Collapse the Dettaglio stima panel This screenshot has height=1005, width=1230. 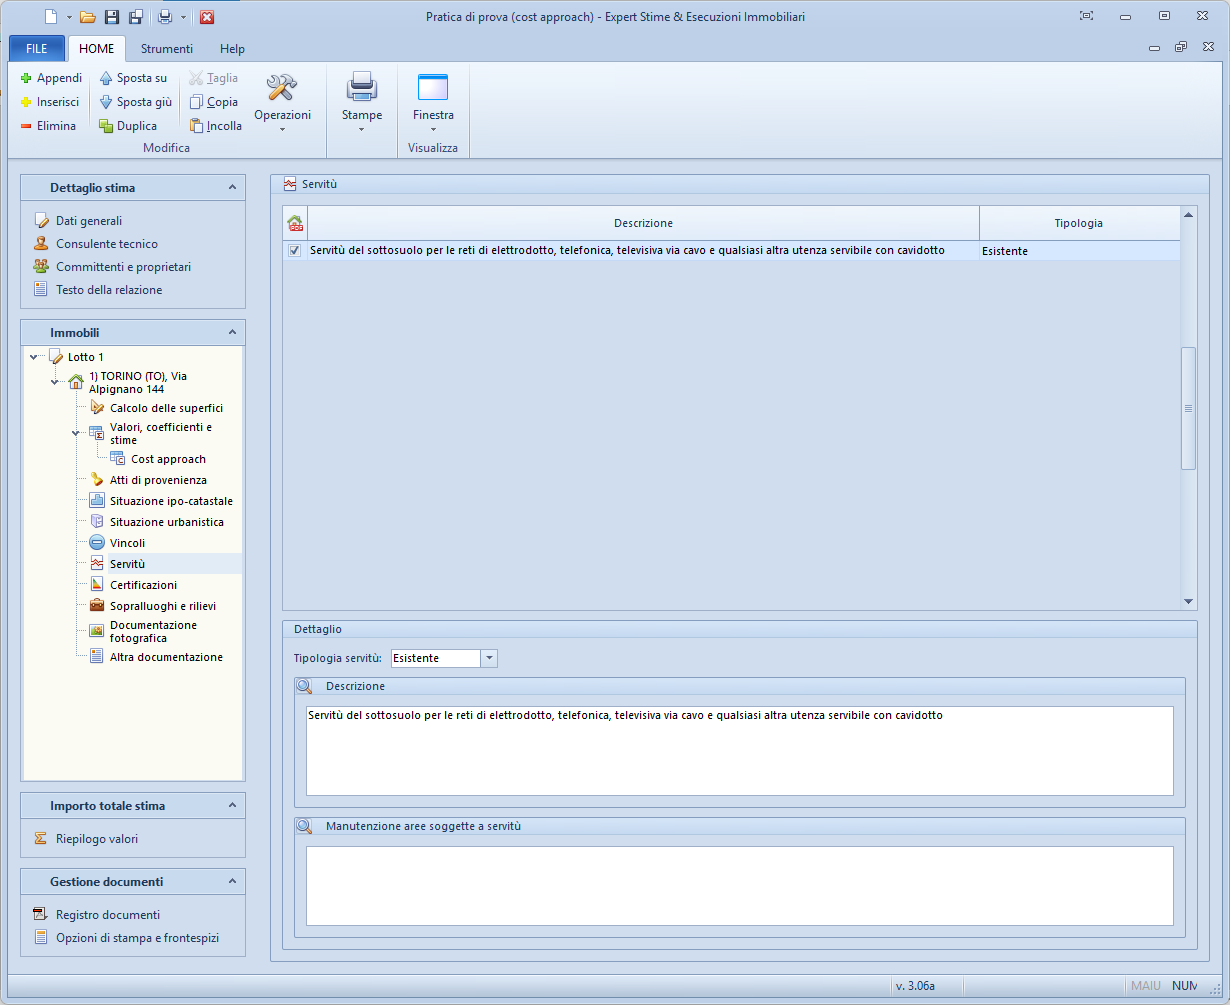tap(232, 188)
